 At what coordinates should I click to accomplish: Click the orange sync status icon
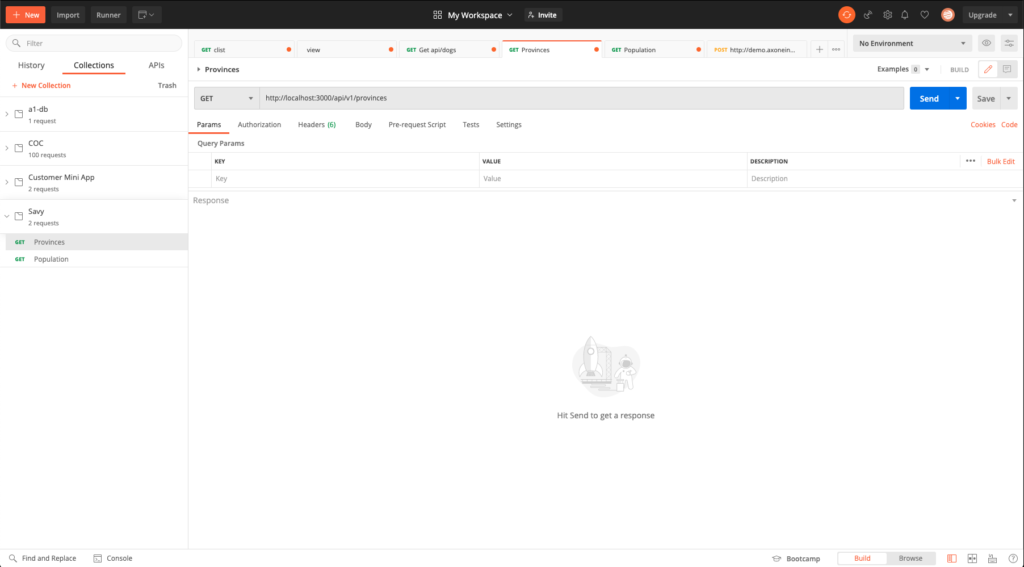pos(846,15)
